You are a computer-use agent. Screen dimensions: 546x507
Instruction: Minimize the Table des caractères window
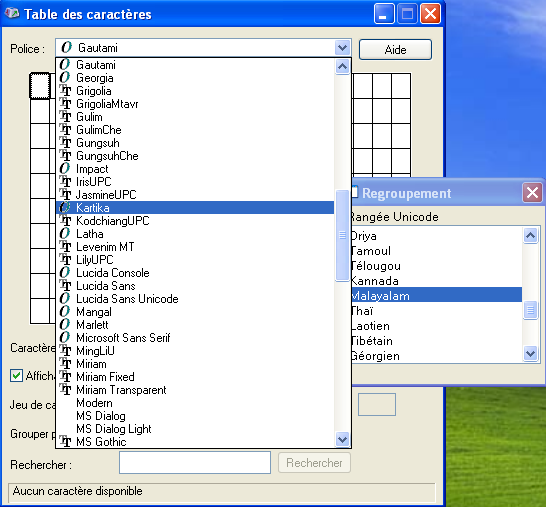pyautogui.click(x=384, y=14)
